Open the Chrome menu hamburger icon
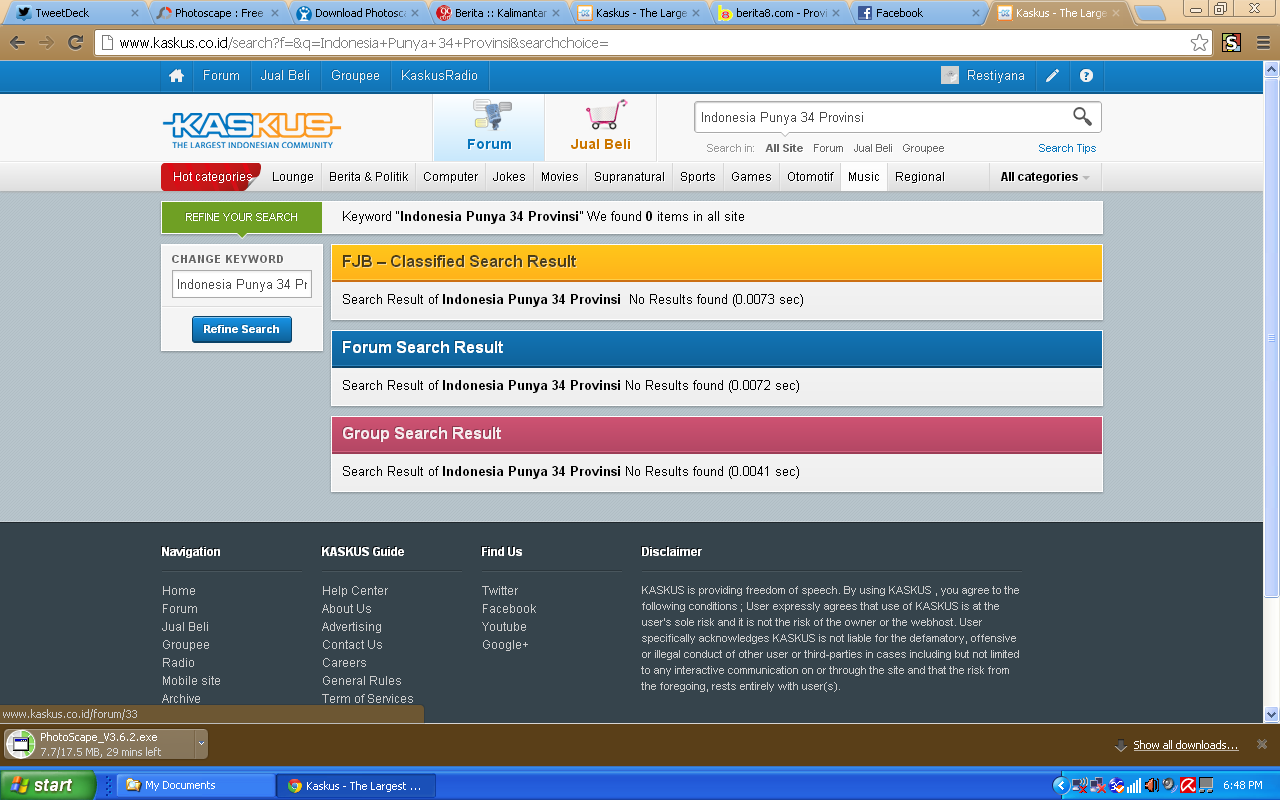The height and width of the screenshot is (800, 1280). pos(1262,43)
